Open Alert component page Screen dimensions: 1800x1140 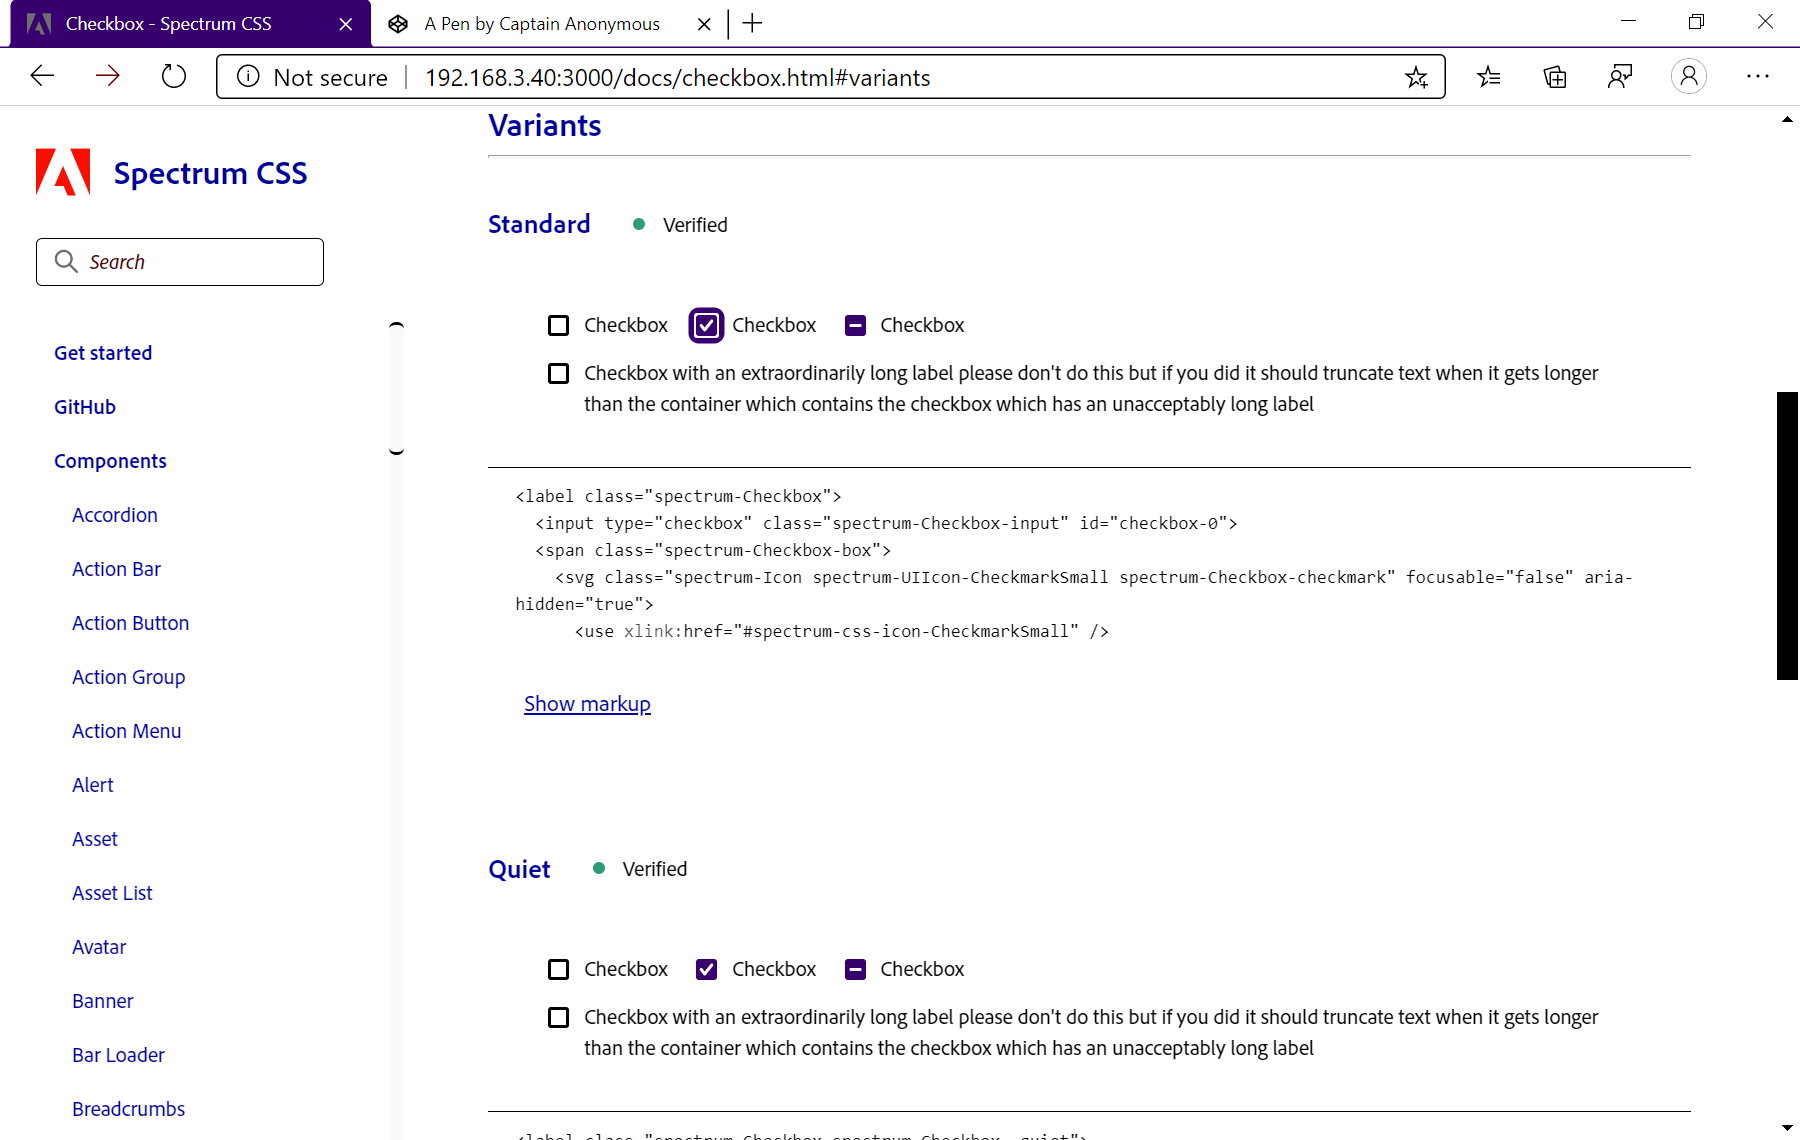93,785
